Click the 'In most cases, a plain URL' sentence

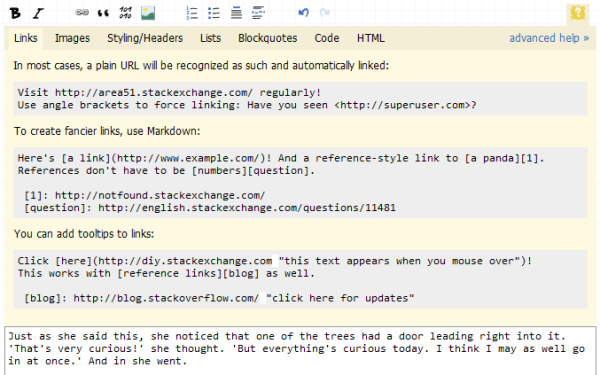pyautogui.click(x=201, y=66)
